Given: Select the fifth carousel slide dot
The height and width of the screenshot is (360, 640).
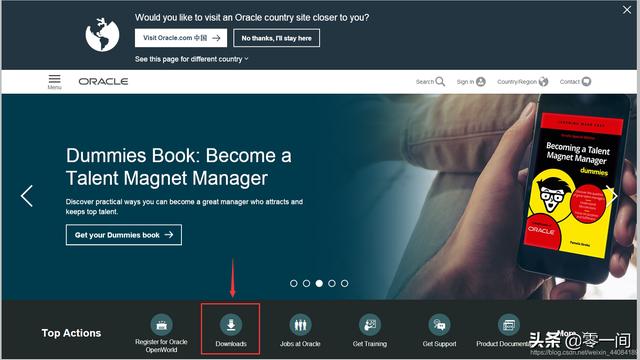Looking at the screenshot, I should click(x=344, y=283).
